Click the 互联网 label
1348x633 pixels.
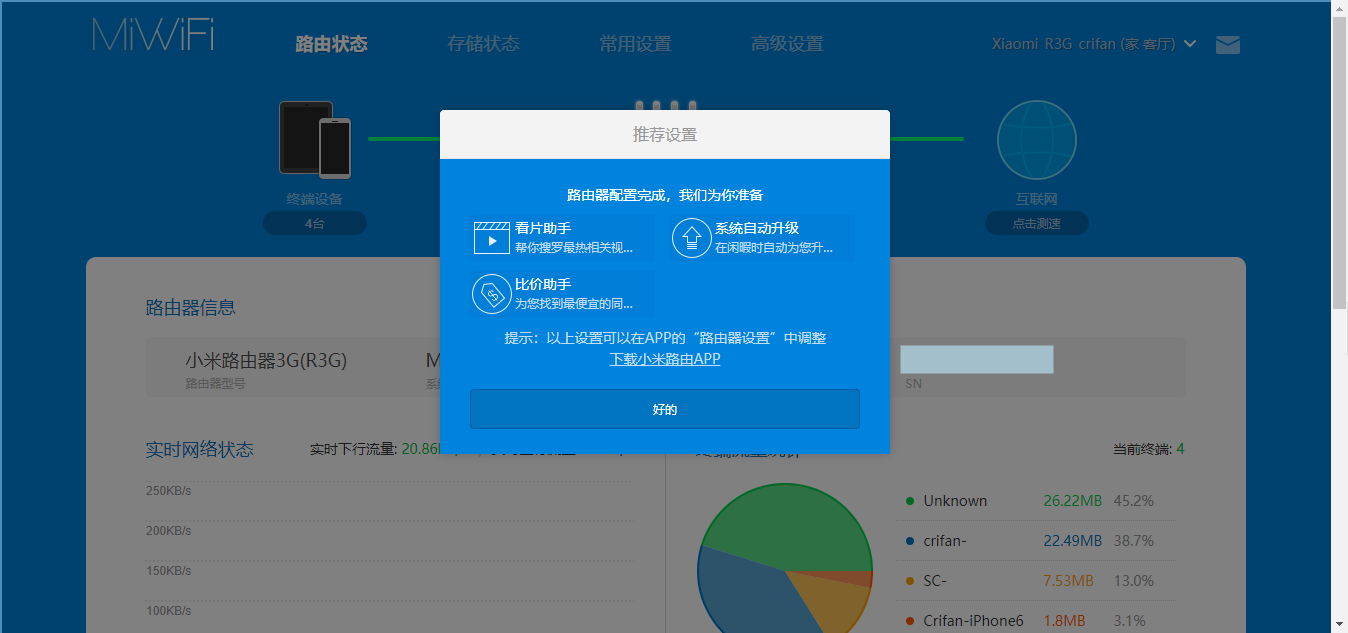pos(1037,199)
